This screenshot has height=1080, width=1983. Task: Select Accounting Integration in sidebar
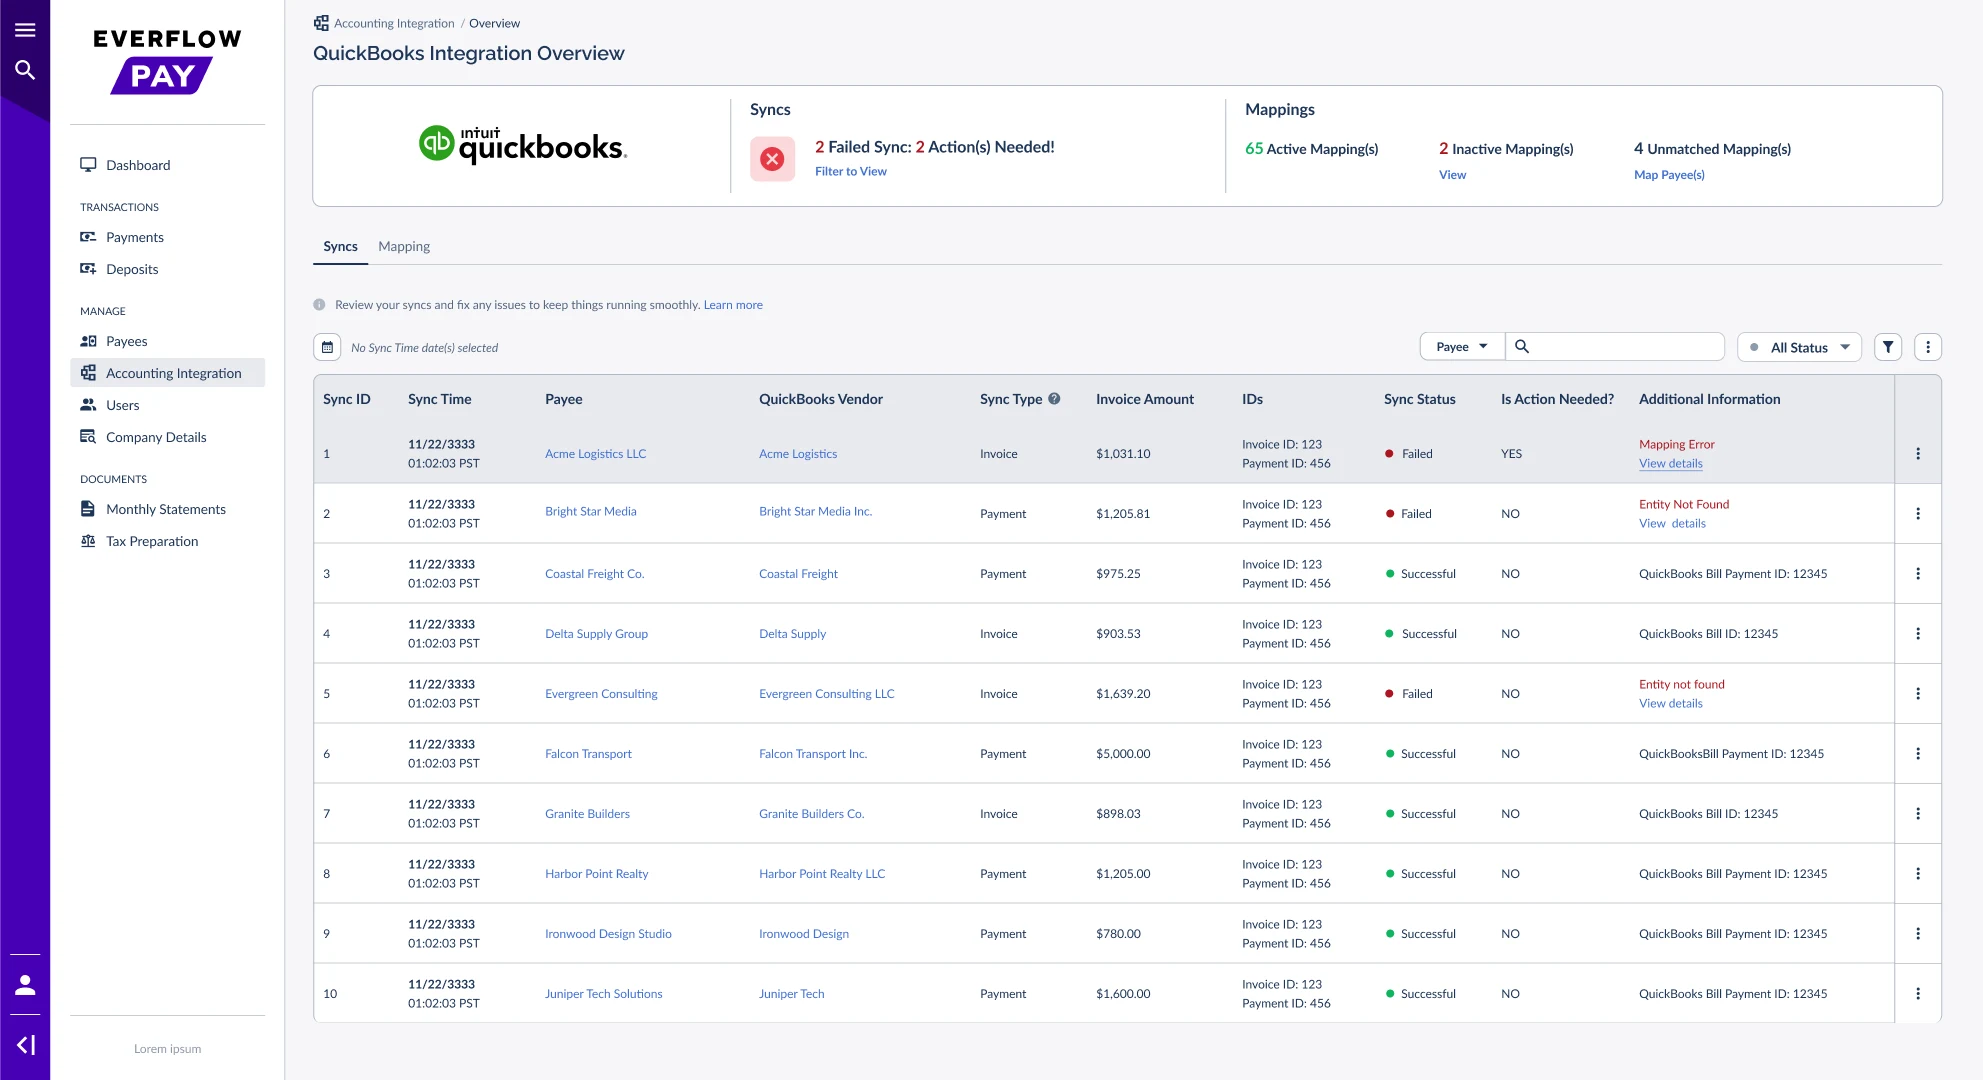(x=167, y=373)
